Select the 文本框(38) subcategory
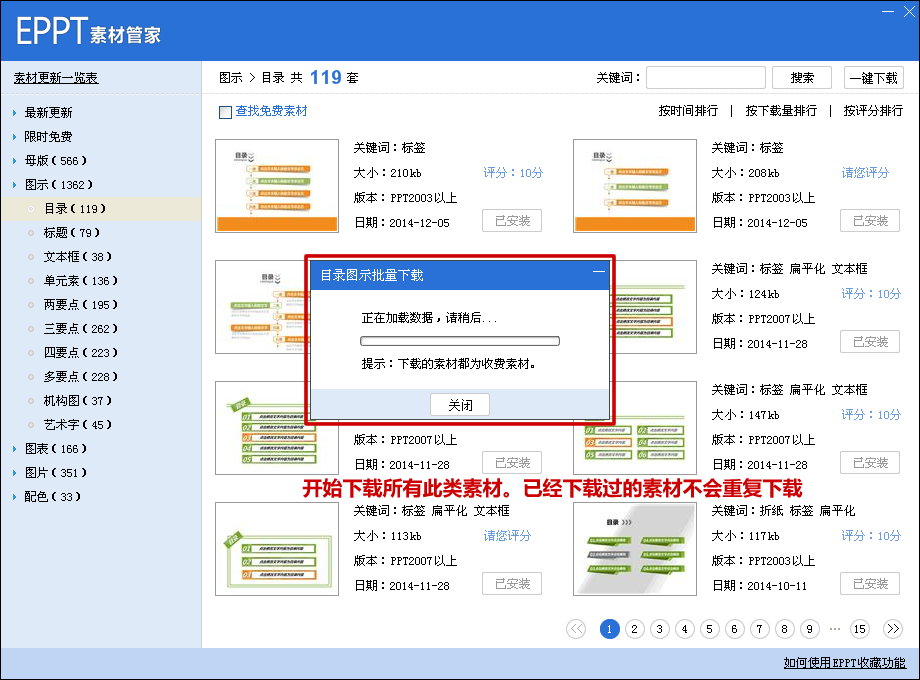Screen dimensions: 920x680 pos(77,257)
